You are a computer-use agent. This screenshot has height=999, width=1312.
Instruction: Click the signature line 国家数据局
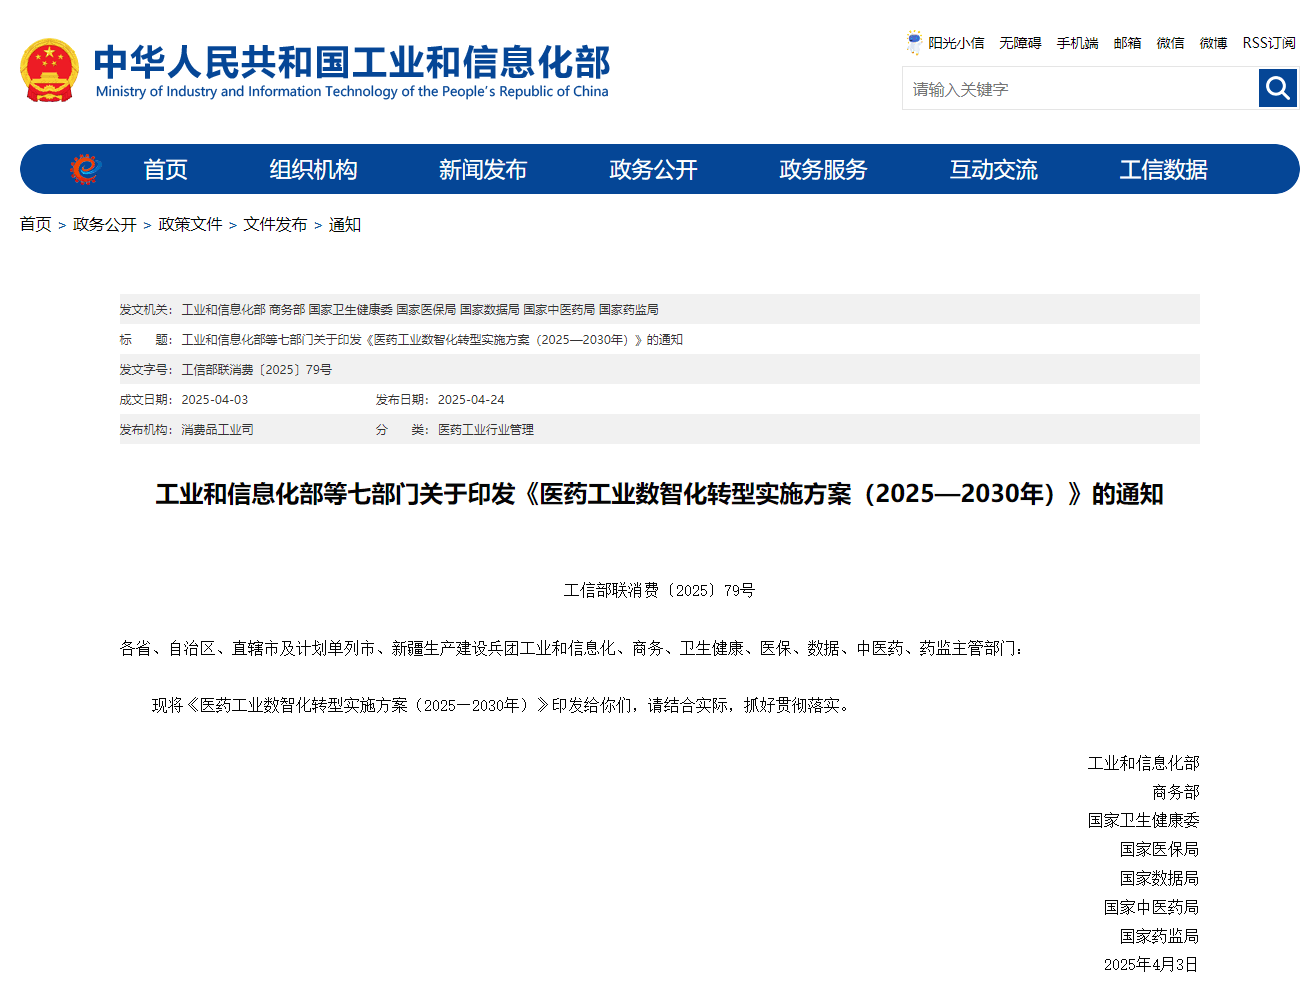pyautogui.click(x=1160, y=878)
